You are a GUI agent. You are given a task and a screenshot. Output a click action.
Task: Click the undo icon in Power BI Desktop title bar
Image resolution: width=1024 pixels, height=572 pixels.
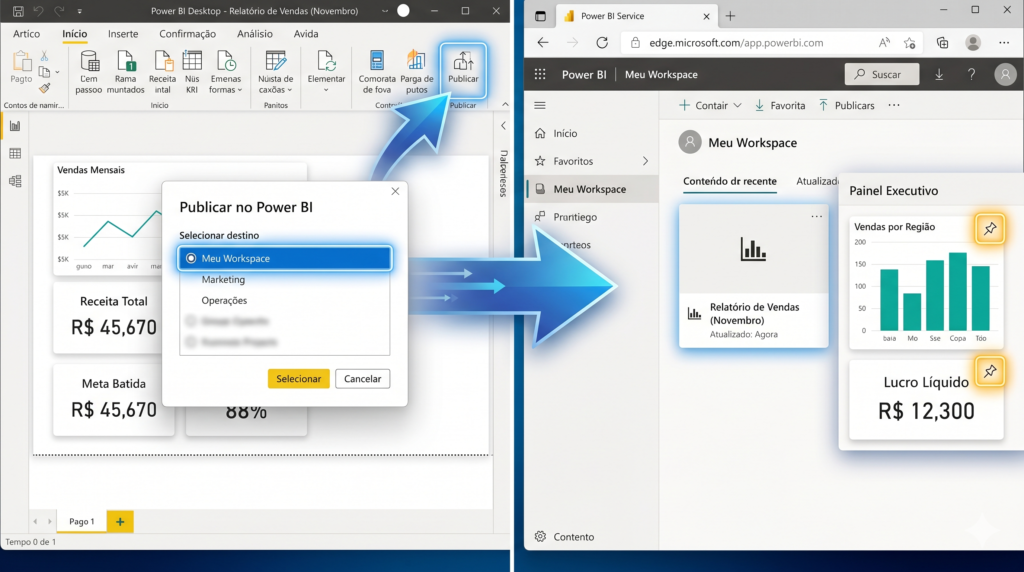[x=39, y=11]
